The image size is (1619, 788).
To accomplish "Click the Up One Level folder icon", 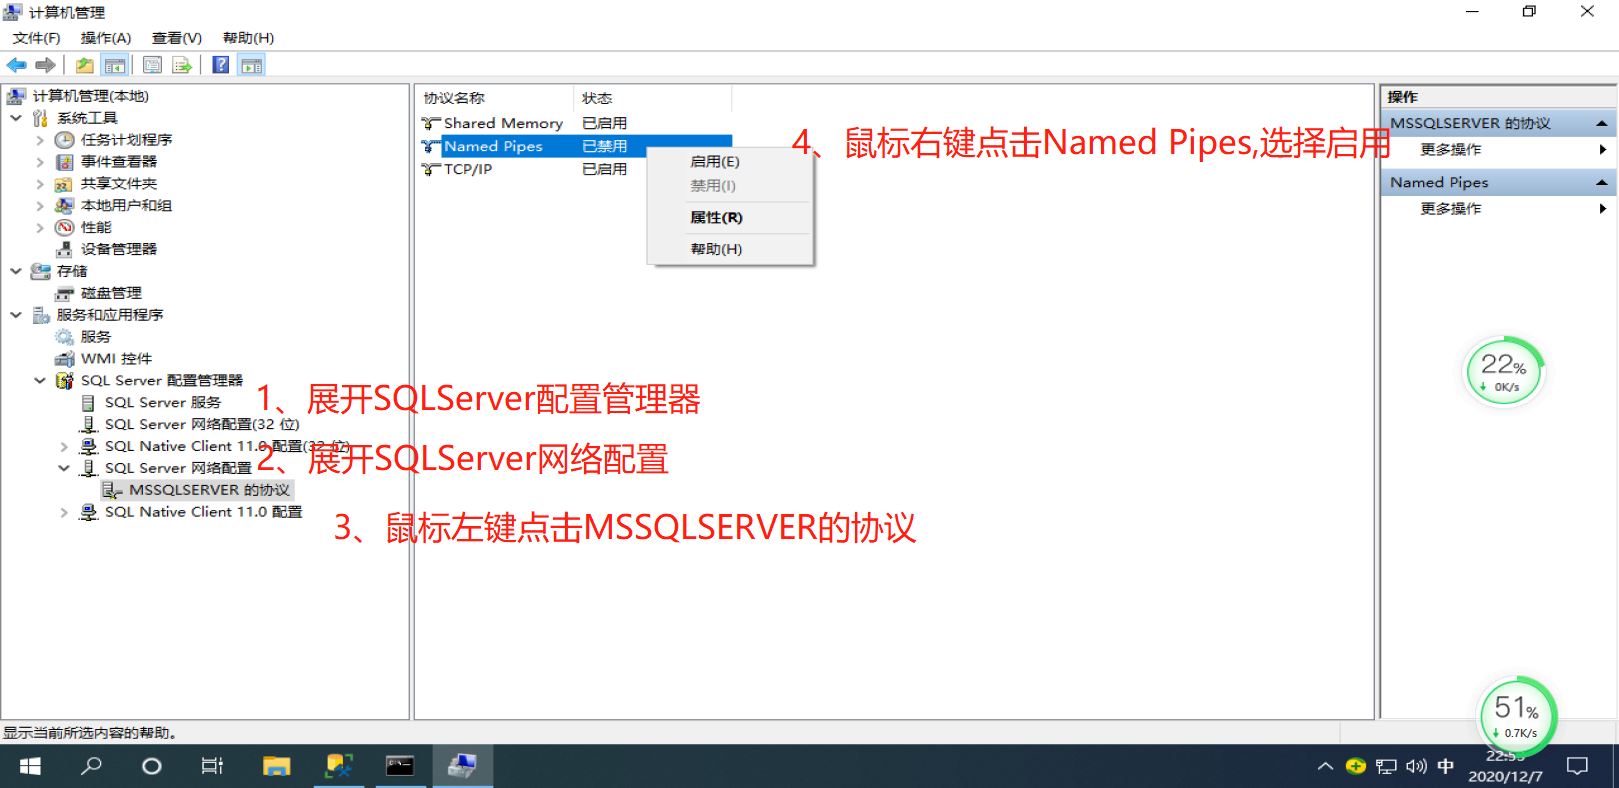I will [x=85, y=66].
